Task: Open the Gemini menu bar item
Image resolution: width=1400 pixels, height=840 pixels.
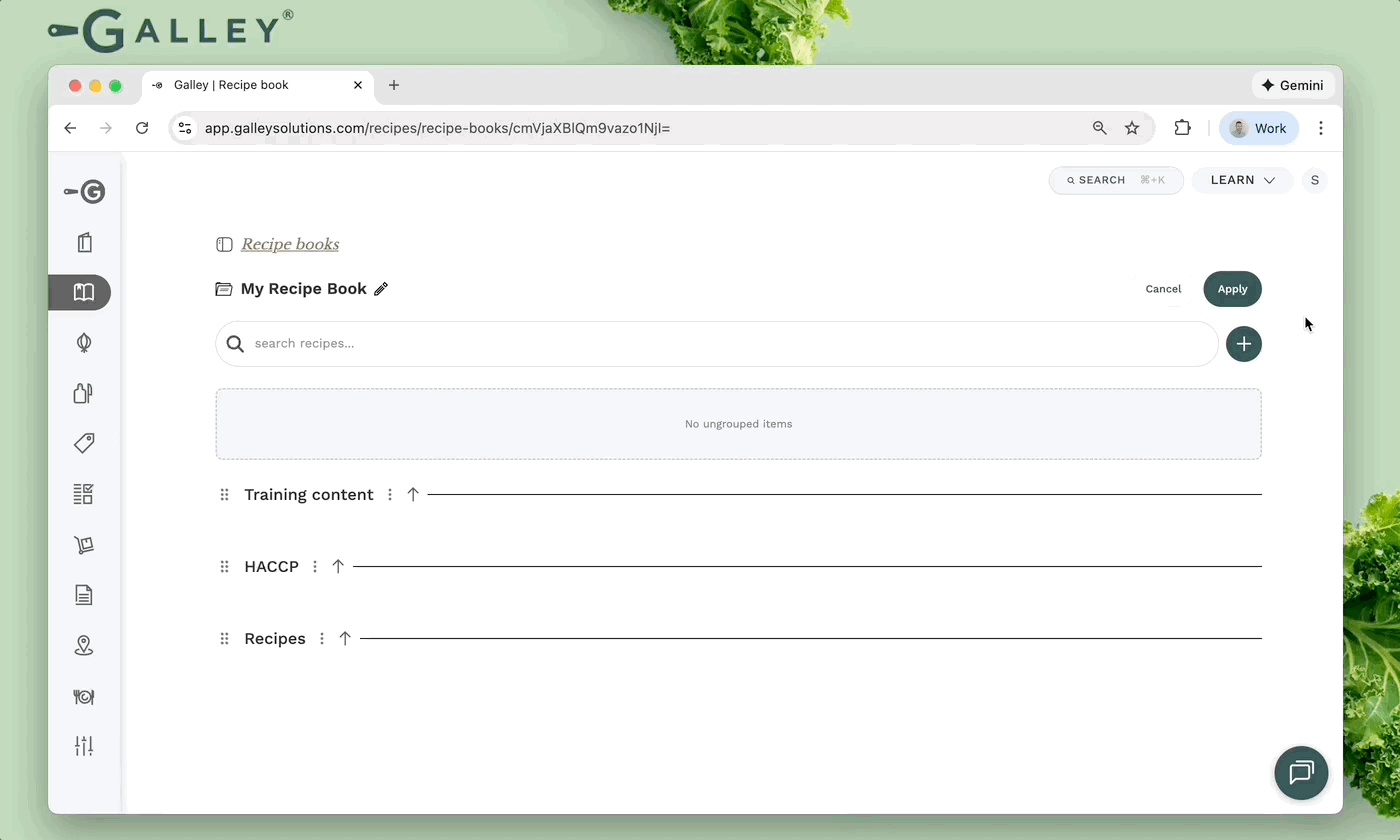Action: pyautogui.click(x=1293, y=85)
